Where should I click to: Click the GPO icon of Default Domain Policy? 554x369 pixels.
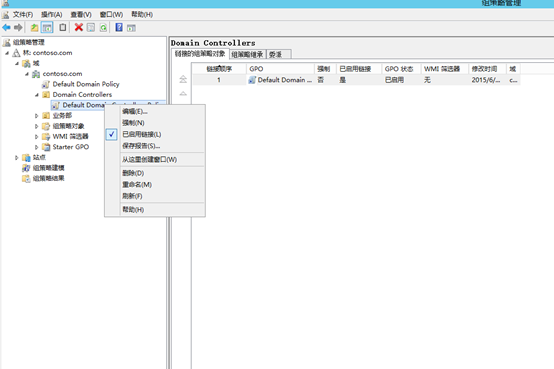pos(46,84)
